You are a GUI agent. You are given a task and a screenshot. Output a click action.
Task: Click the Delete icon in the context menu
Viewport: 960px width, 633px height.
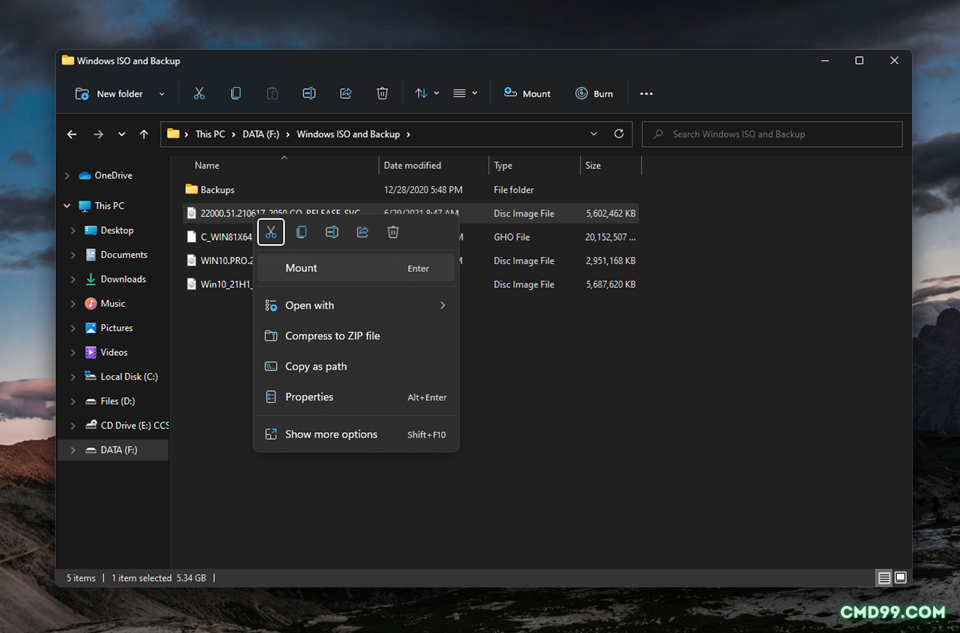pyautogui.click(x=393, y=232)
